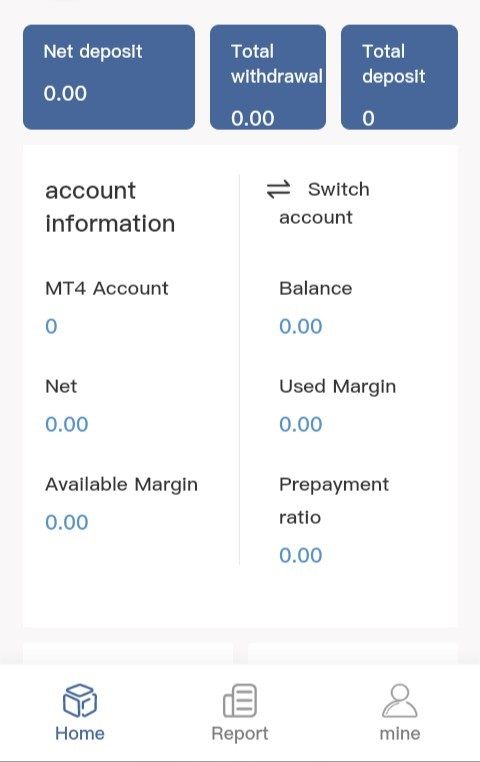Select the Home tab label

[x=80, y=733]
